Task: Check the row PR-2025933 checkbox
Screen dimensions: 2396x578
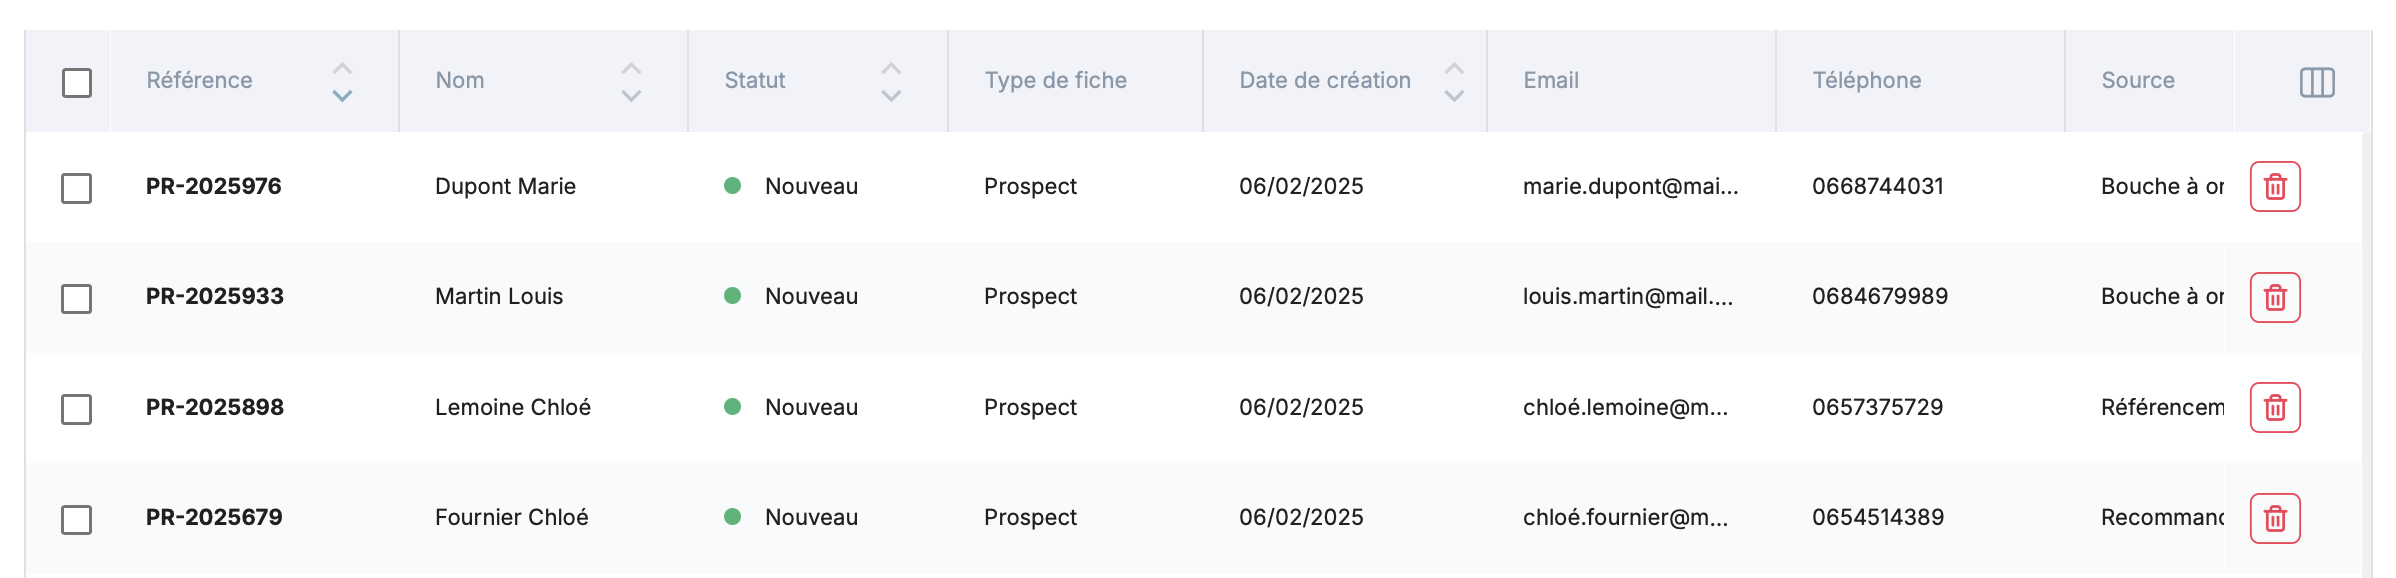Action: (x=77, y=298)
